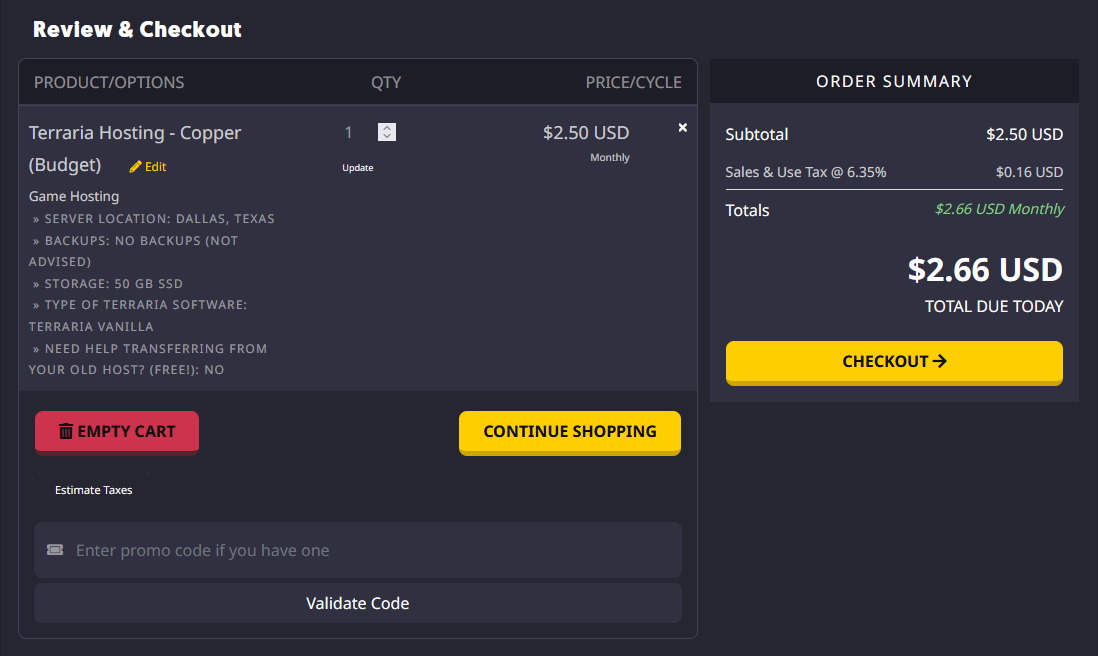Viewport: 1098px width, 656px height.
Task: Click Continue Shopping button
Action: coord(569,432)
